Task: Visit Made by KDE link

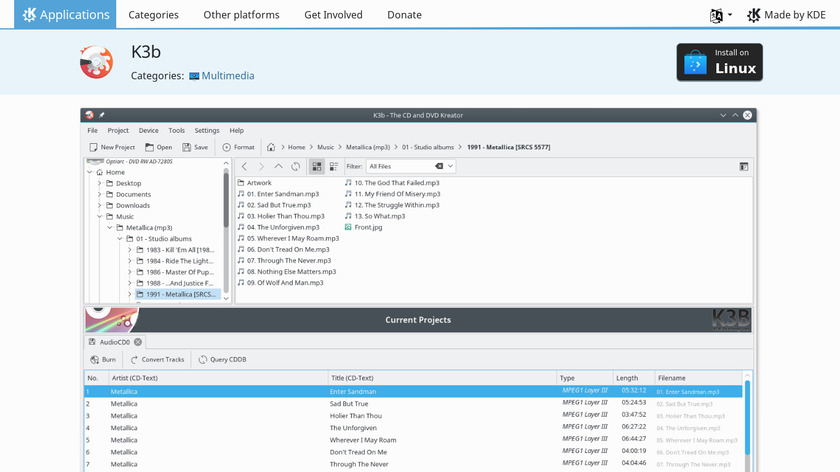Action: (786, 15)
